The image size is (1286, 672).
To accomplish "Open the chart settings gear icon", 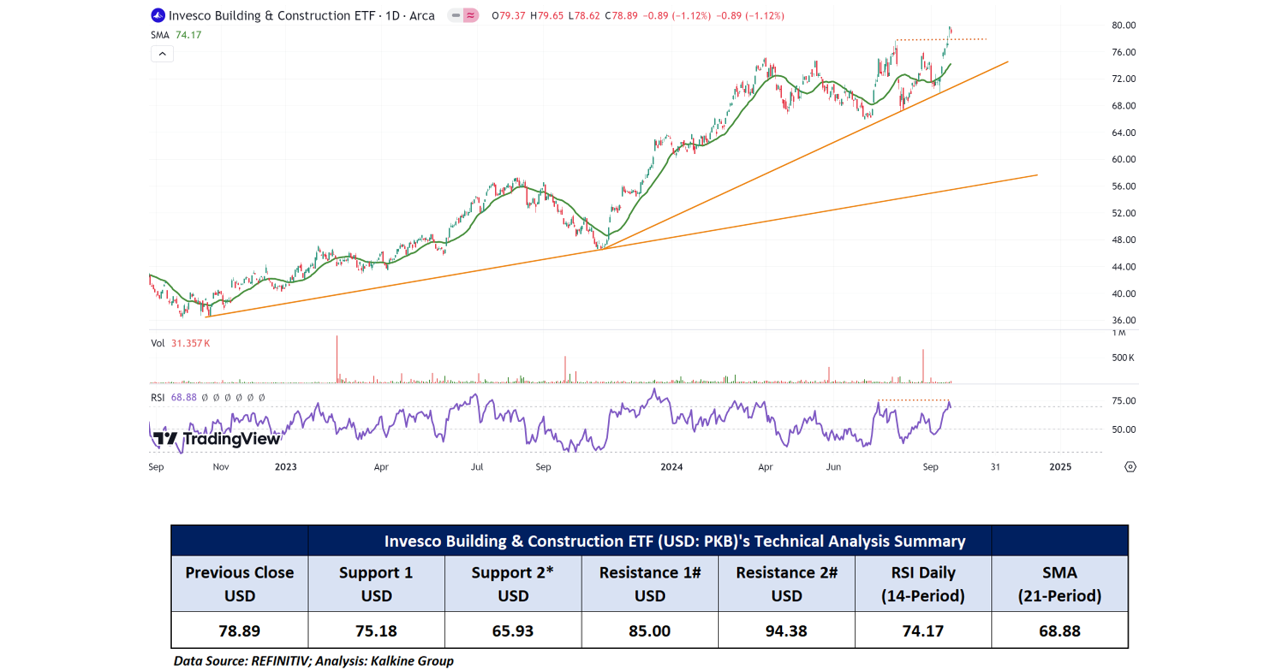I will [x=1130, y=467].
